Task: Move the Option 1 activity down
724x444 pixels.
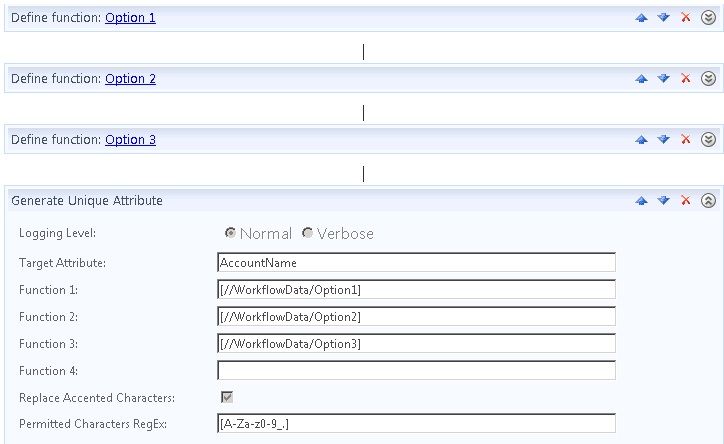Action: (664, 18)
